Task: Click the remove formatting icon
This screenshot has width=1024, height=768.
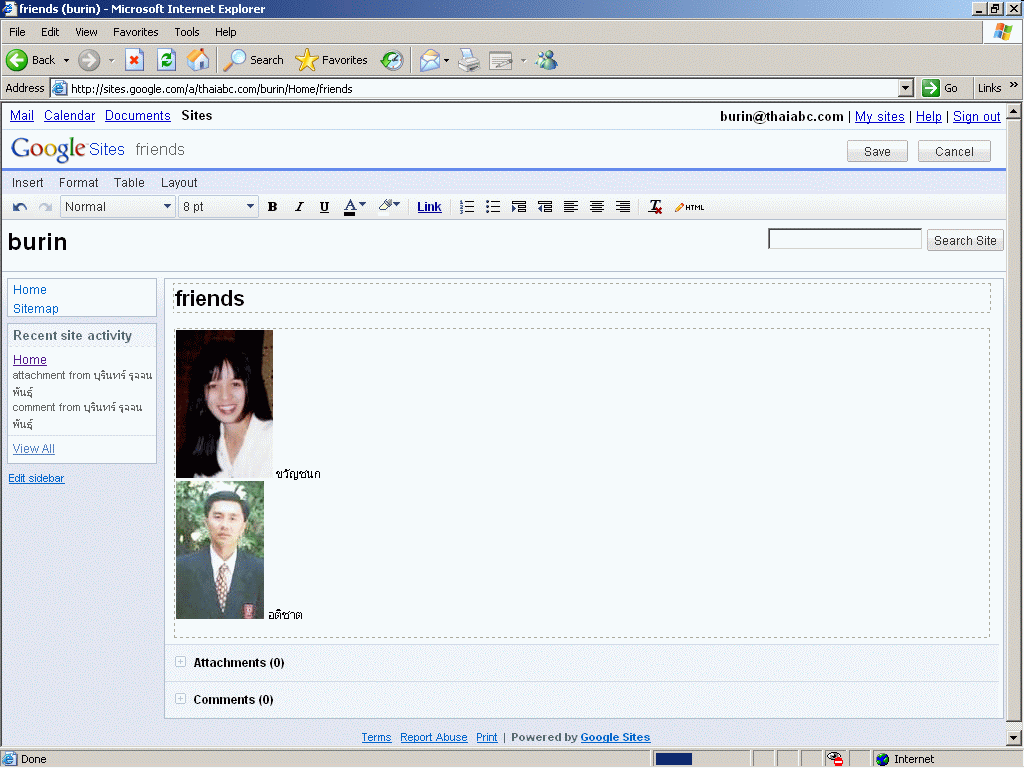Action: pyautogui.click(x=655, y=207)
